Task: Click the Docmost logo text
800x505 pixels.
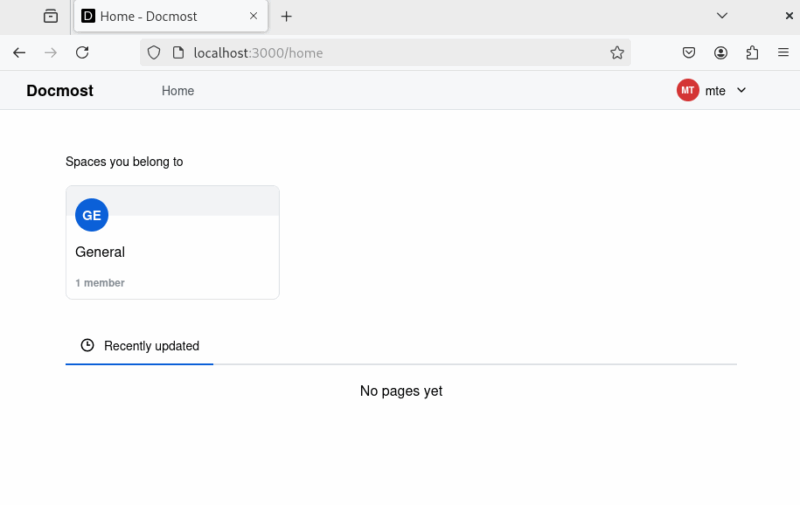Action: click(60, 91)
